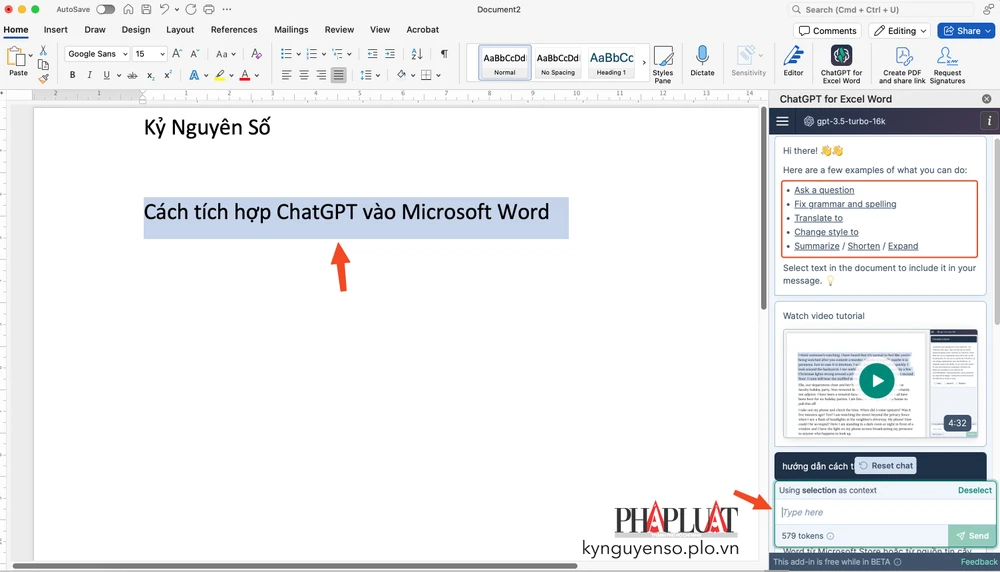Open ChatGPT panel info button
Screen dimensions: 1000x572
point(989,121)
